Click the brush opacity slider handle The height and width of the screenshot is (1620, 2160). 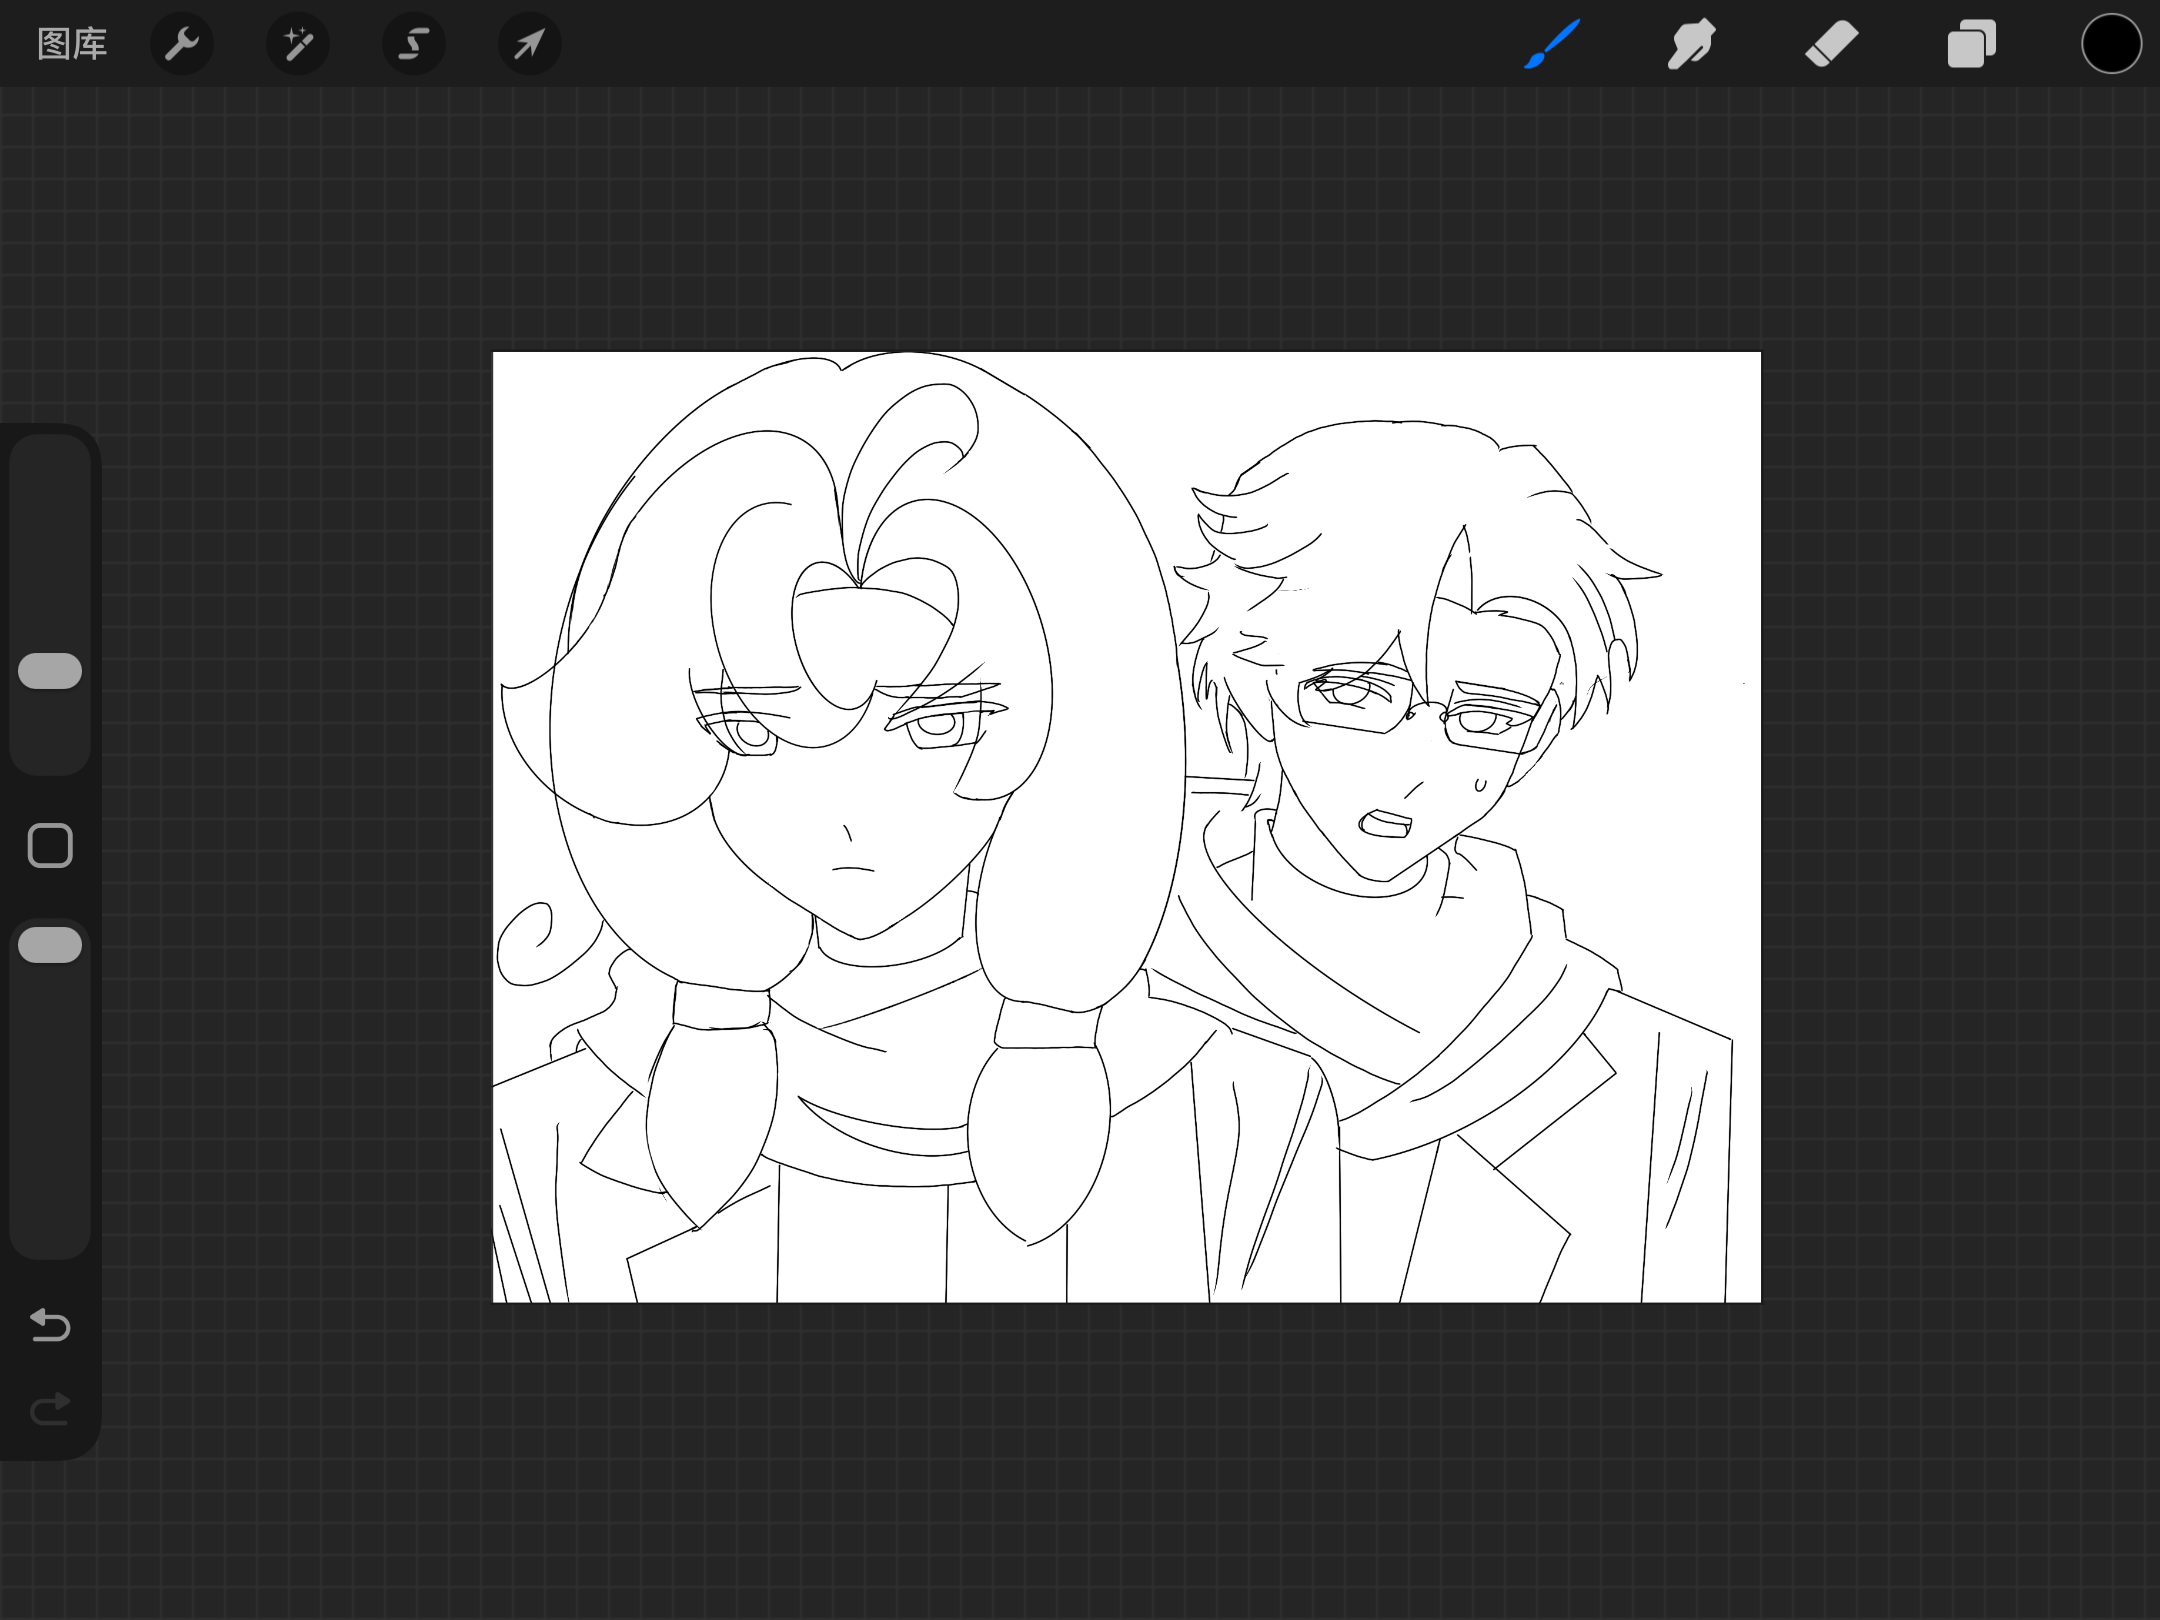(x=50, y=945)
